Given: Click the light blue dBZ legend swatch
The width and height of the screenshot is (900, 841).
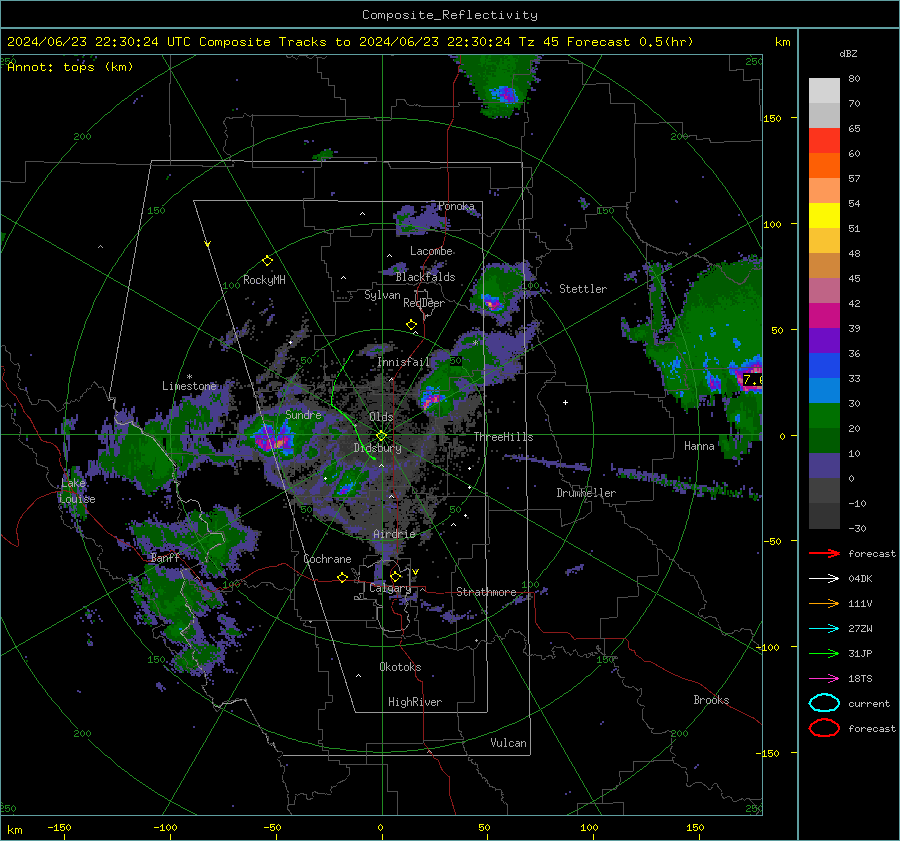Looking at the screenshot, I should [x=824, y=391].
